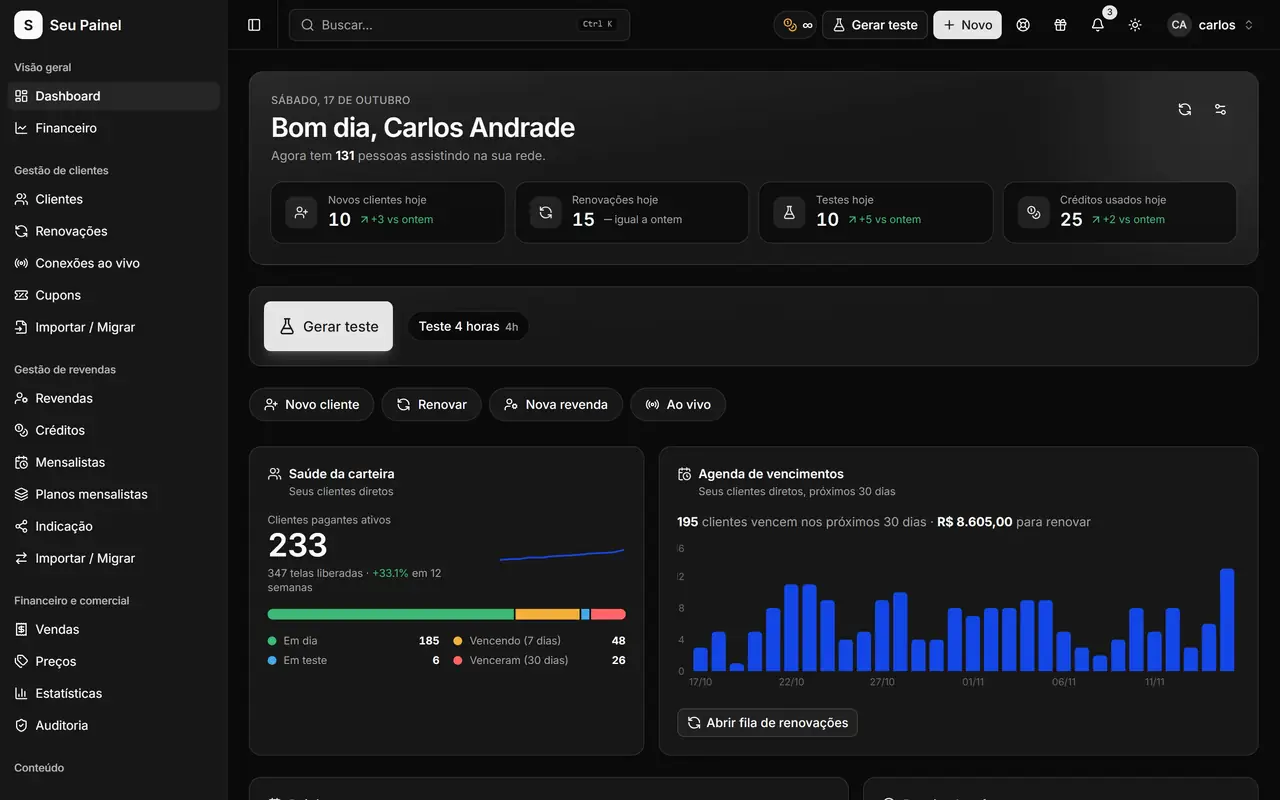Screen dimensions: 1280x800
Task: Open Revendas in the sidebar
Action: [x=114, y=398]
